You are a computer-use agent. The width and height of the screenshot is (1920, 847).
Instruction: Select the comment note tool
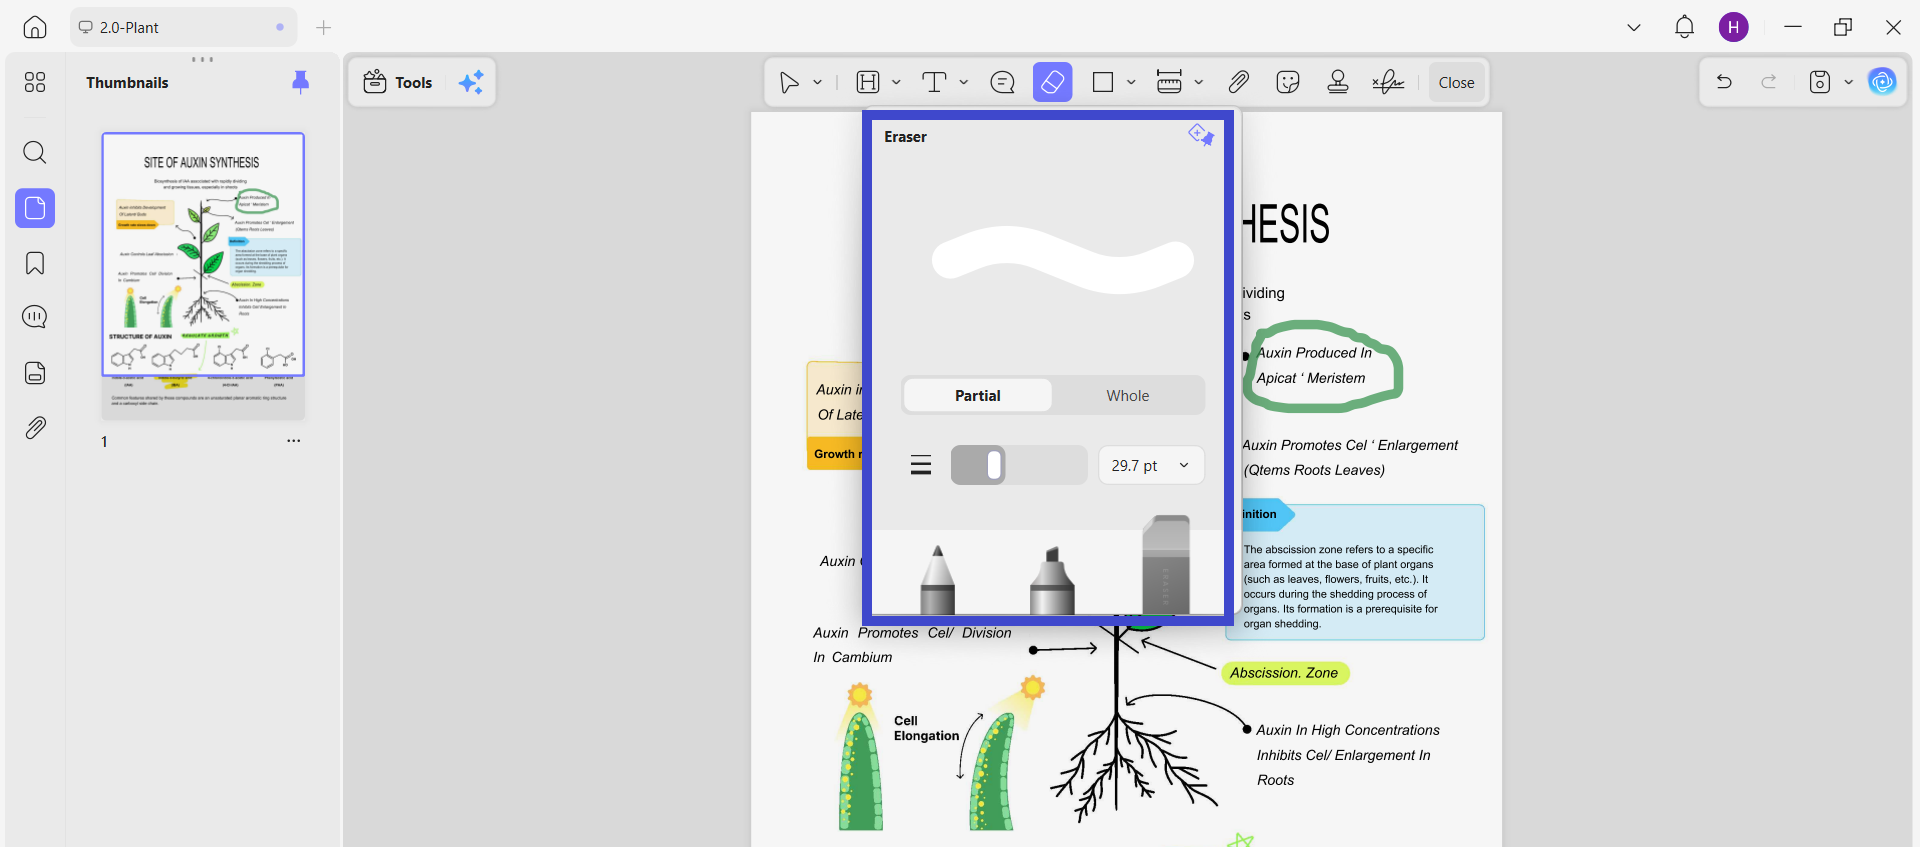pyautogui.click(x=1002, y=82)
